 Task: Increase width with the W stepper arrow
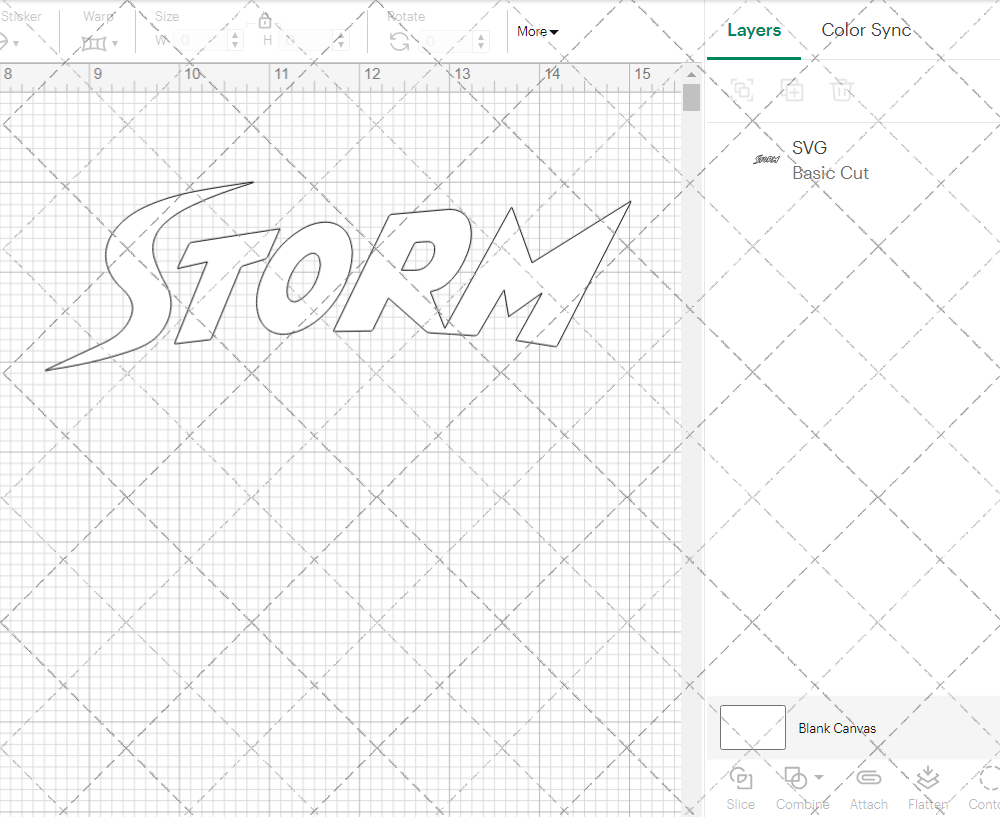pyautogui.click(x=234, y=36)
